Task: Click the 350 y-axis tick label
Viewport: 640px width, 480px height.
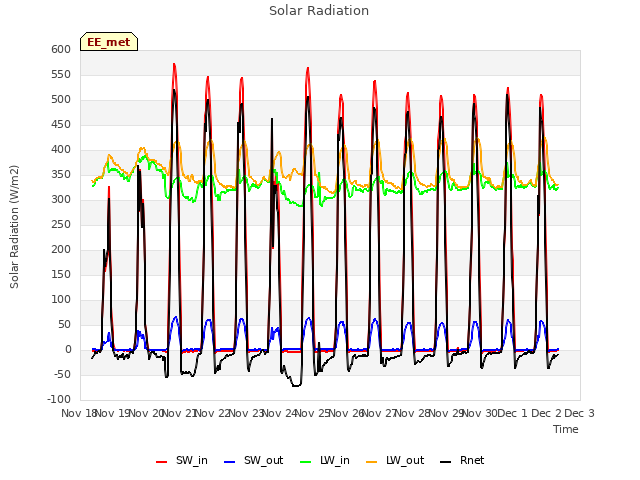Action: click(61, 174)
